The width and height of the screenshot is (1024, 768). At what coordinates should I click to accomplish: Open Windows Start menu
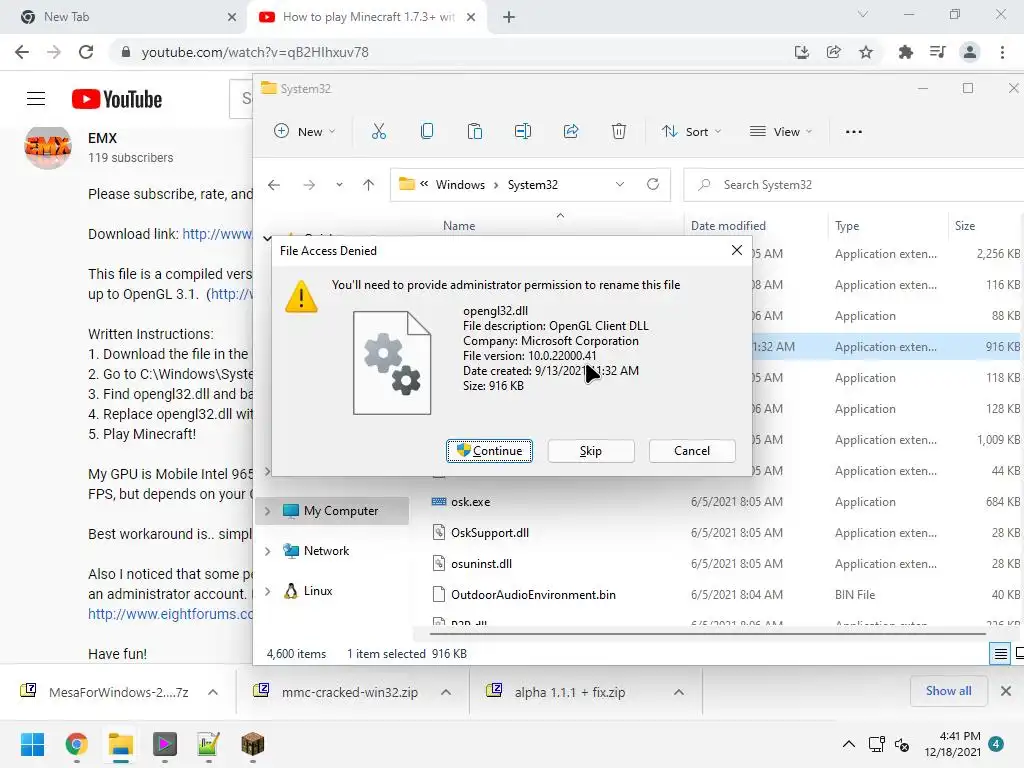pos(32,744)
